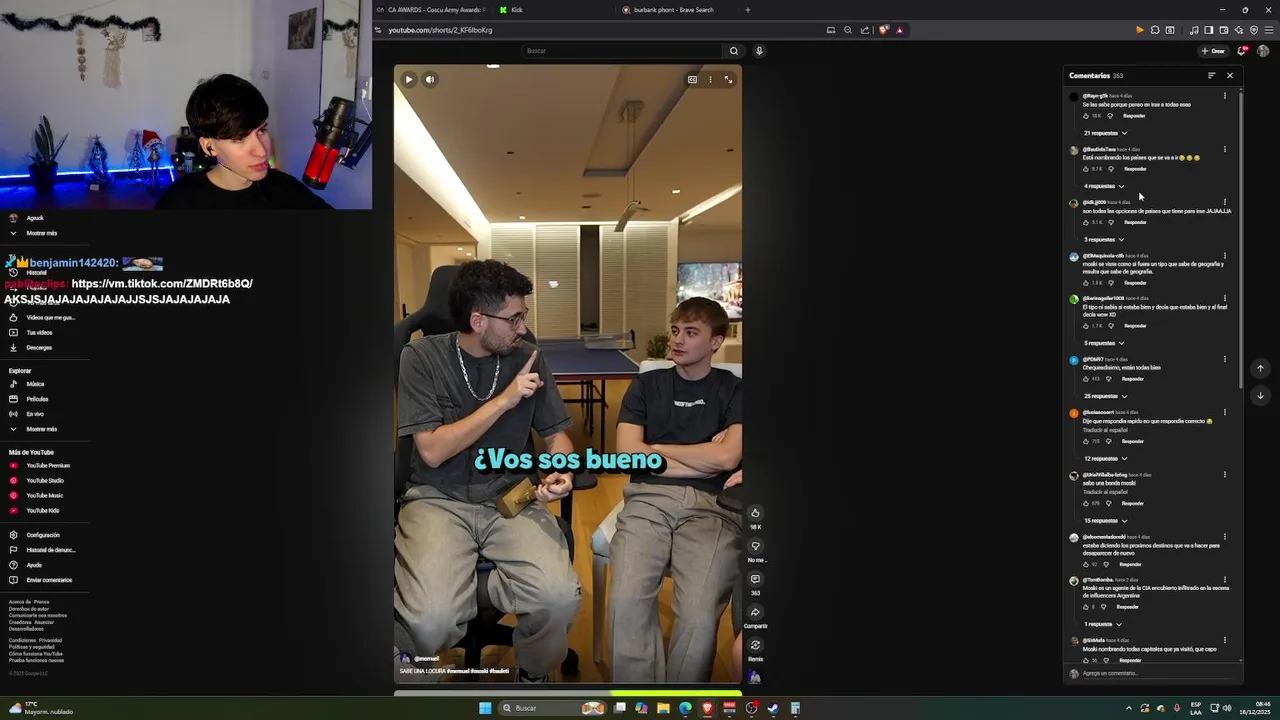The height and width of the screenshot is (720, 1280).
Task: Mute the Shorts video volume
Action: click(430, 79)
